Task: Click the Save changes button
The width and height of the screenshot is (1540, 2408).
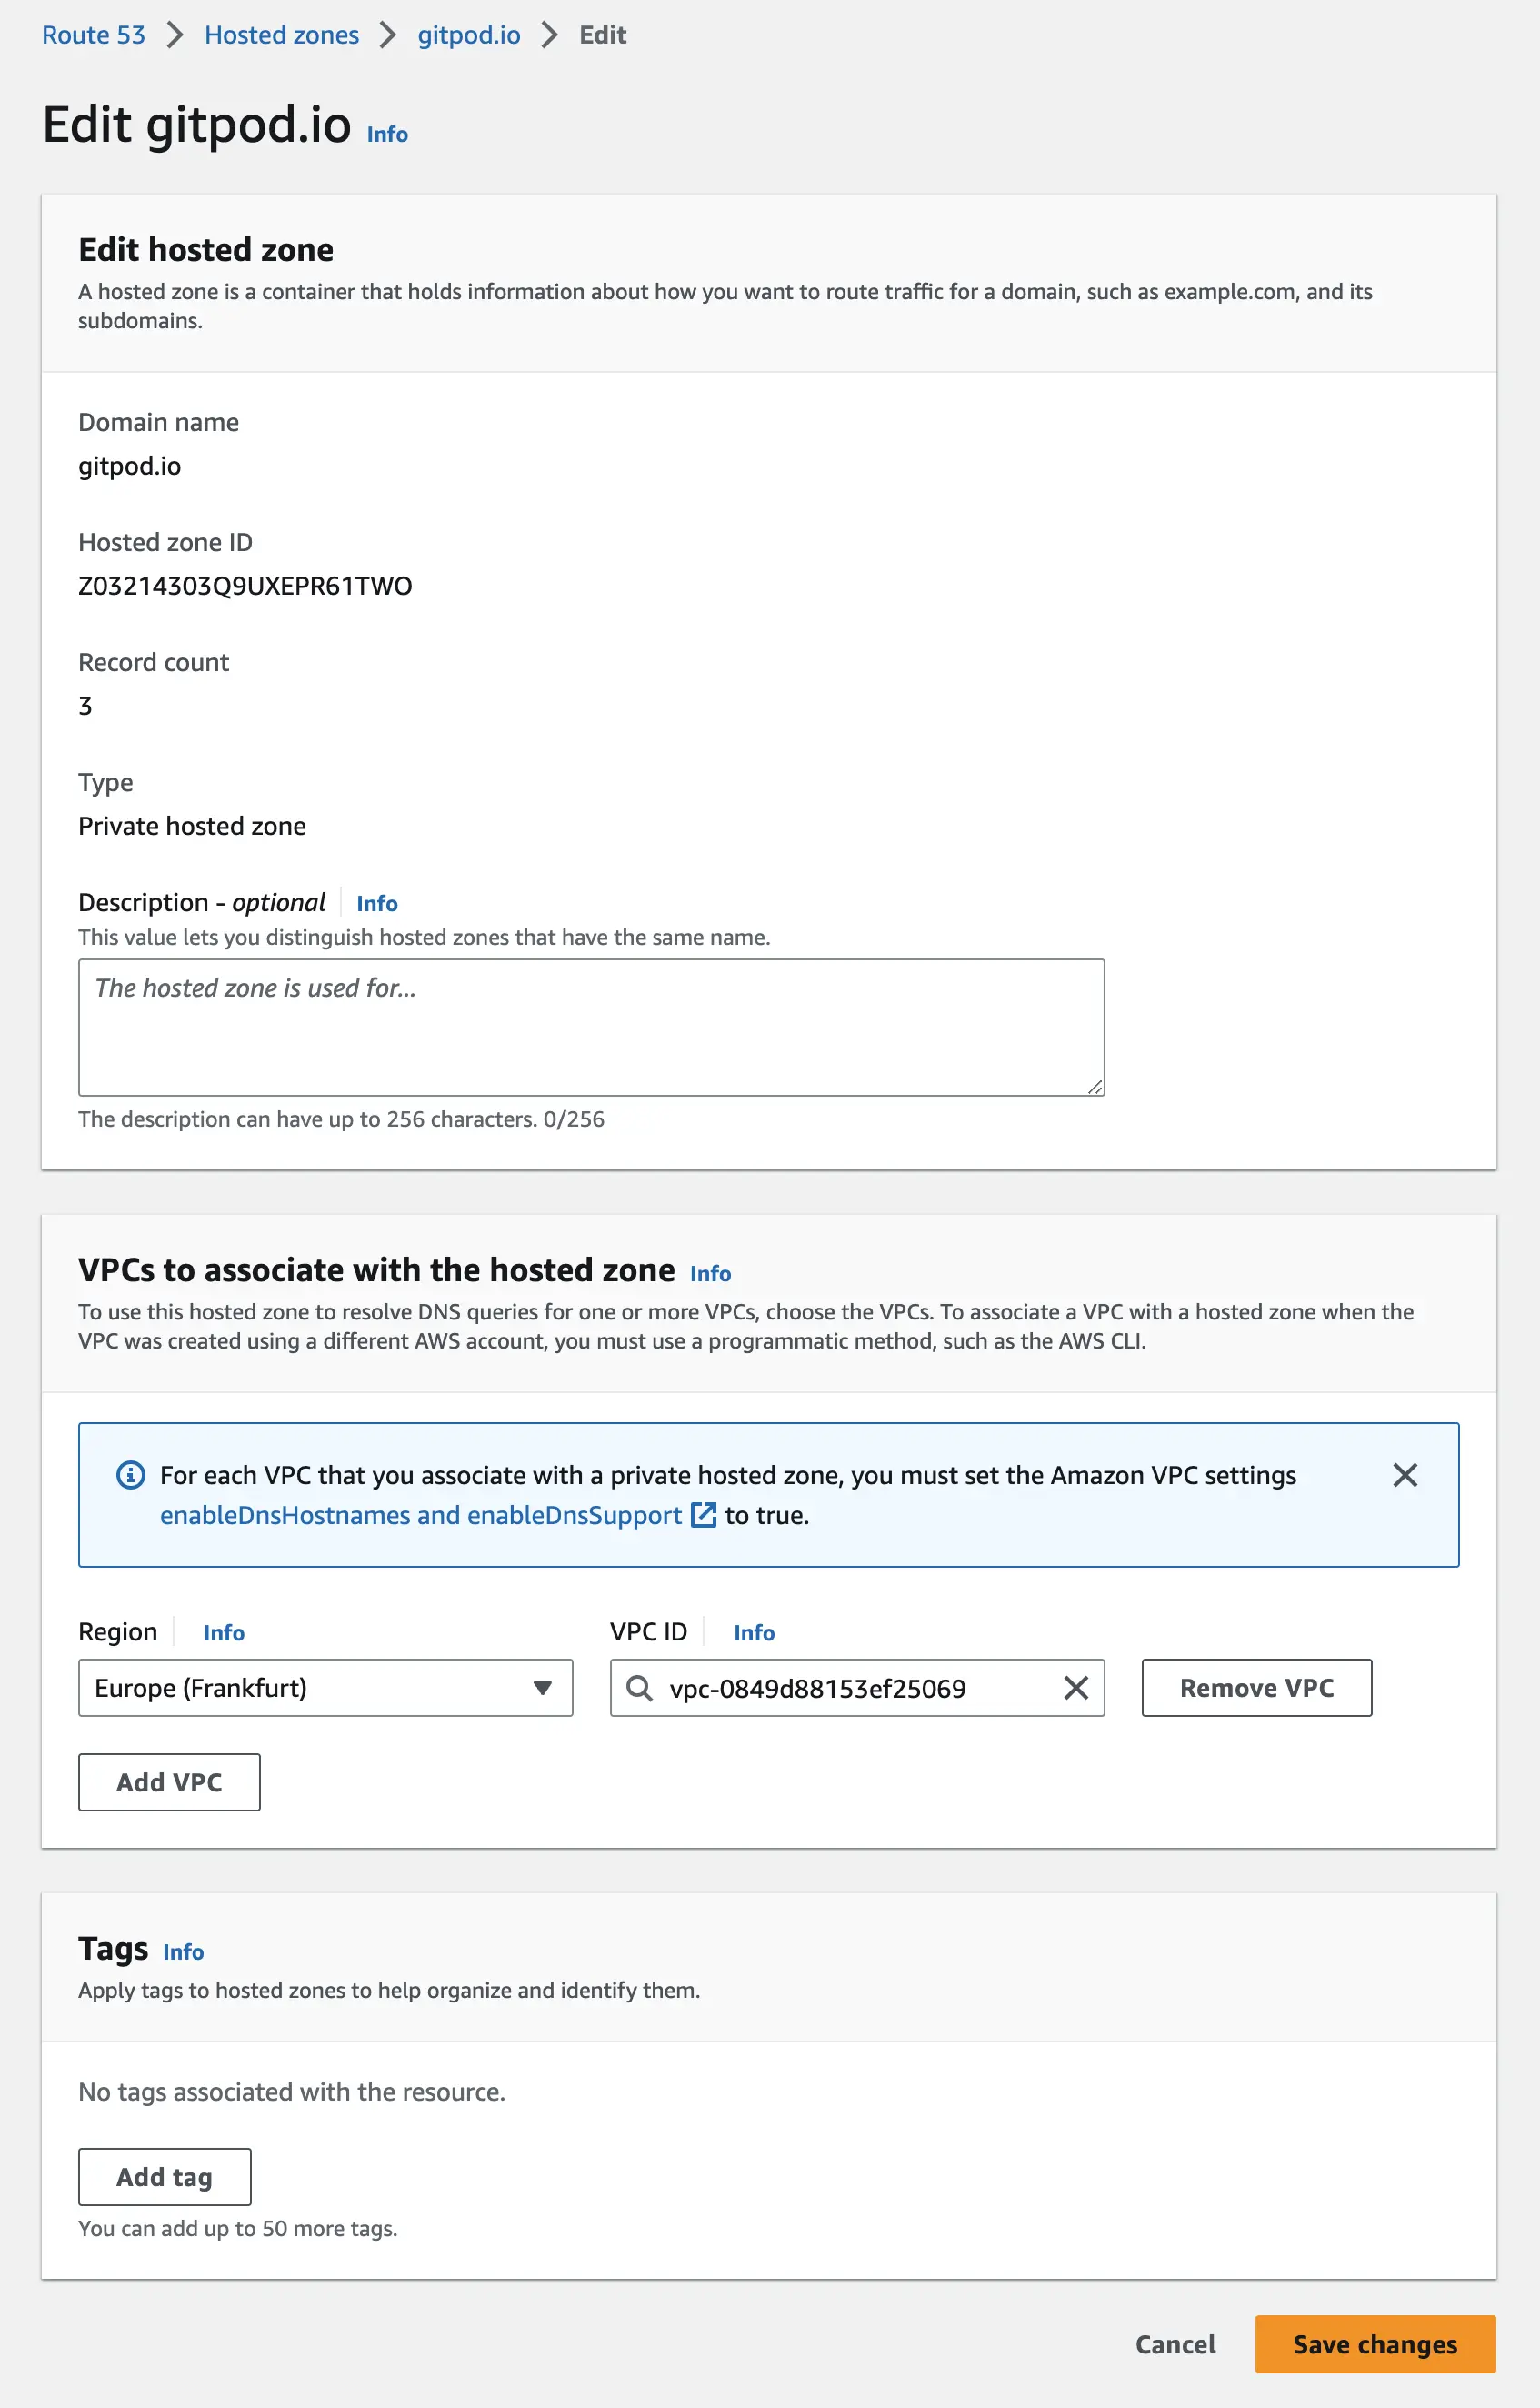Action: point(1375,2344)
